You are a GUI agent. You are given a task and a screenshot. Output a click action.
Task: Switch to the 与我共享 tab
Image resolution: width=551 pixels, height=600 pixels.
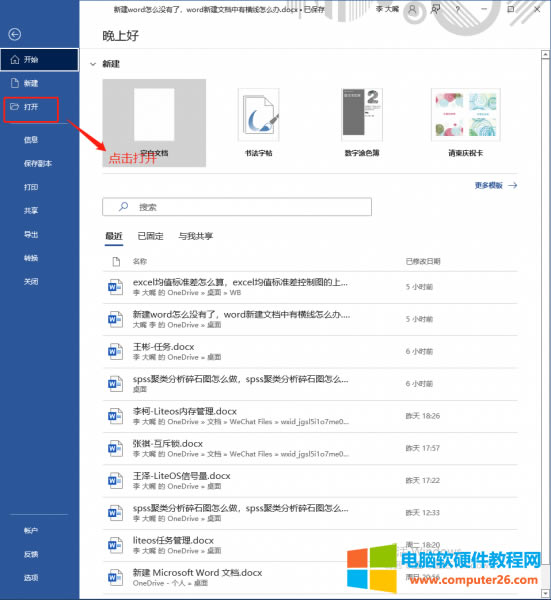click(196, 236)
